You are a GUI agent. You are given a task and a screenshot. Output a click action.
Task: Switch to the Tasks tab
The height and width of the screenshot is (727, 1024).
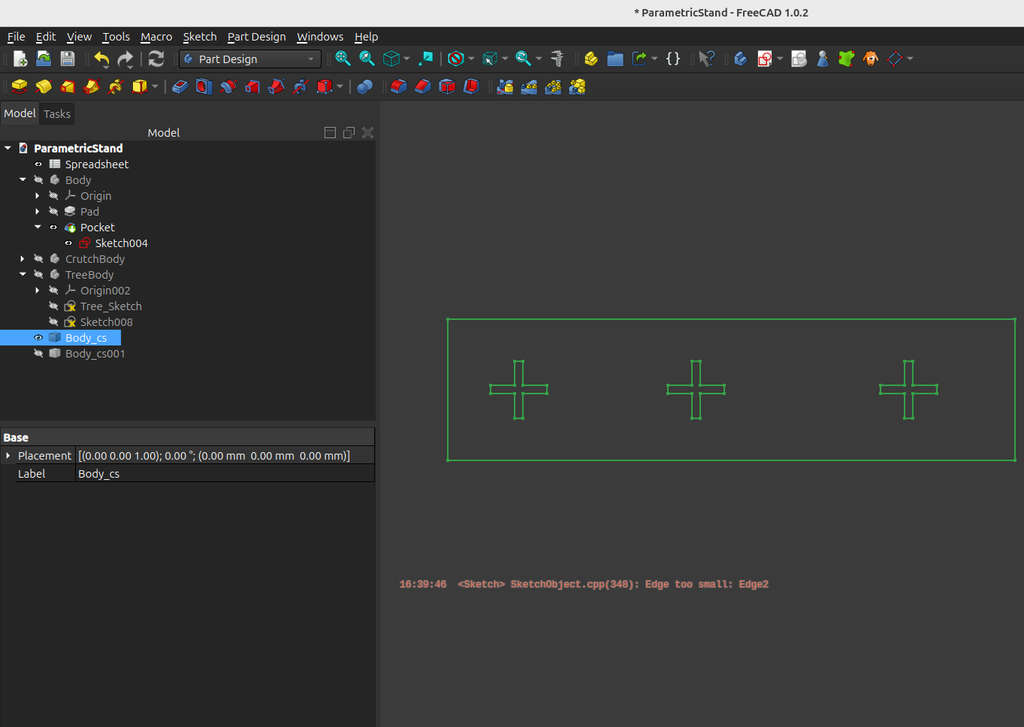[x=57, y=114]
